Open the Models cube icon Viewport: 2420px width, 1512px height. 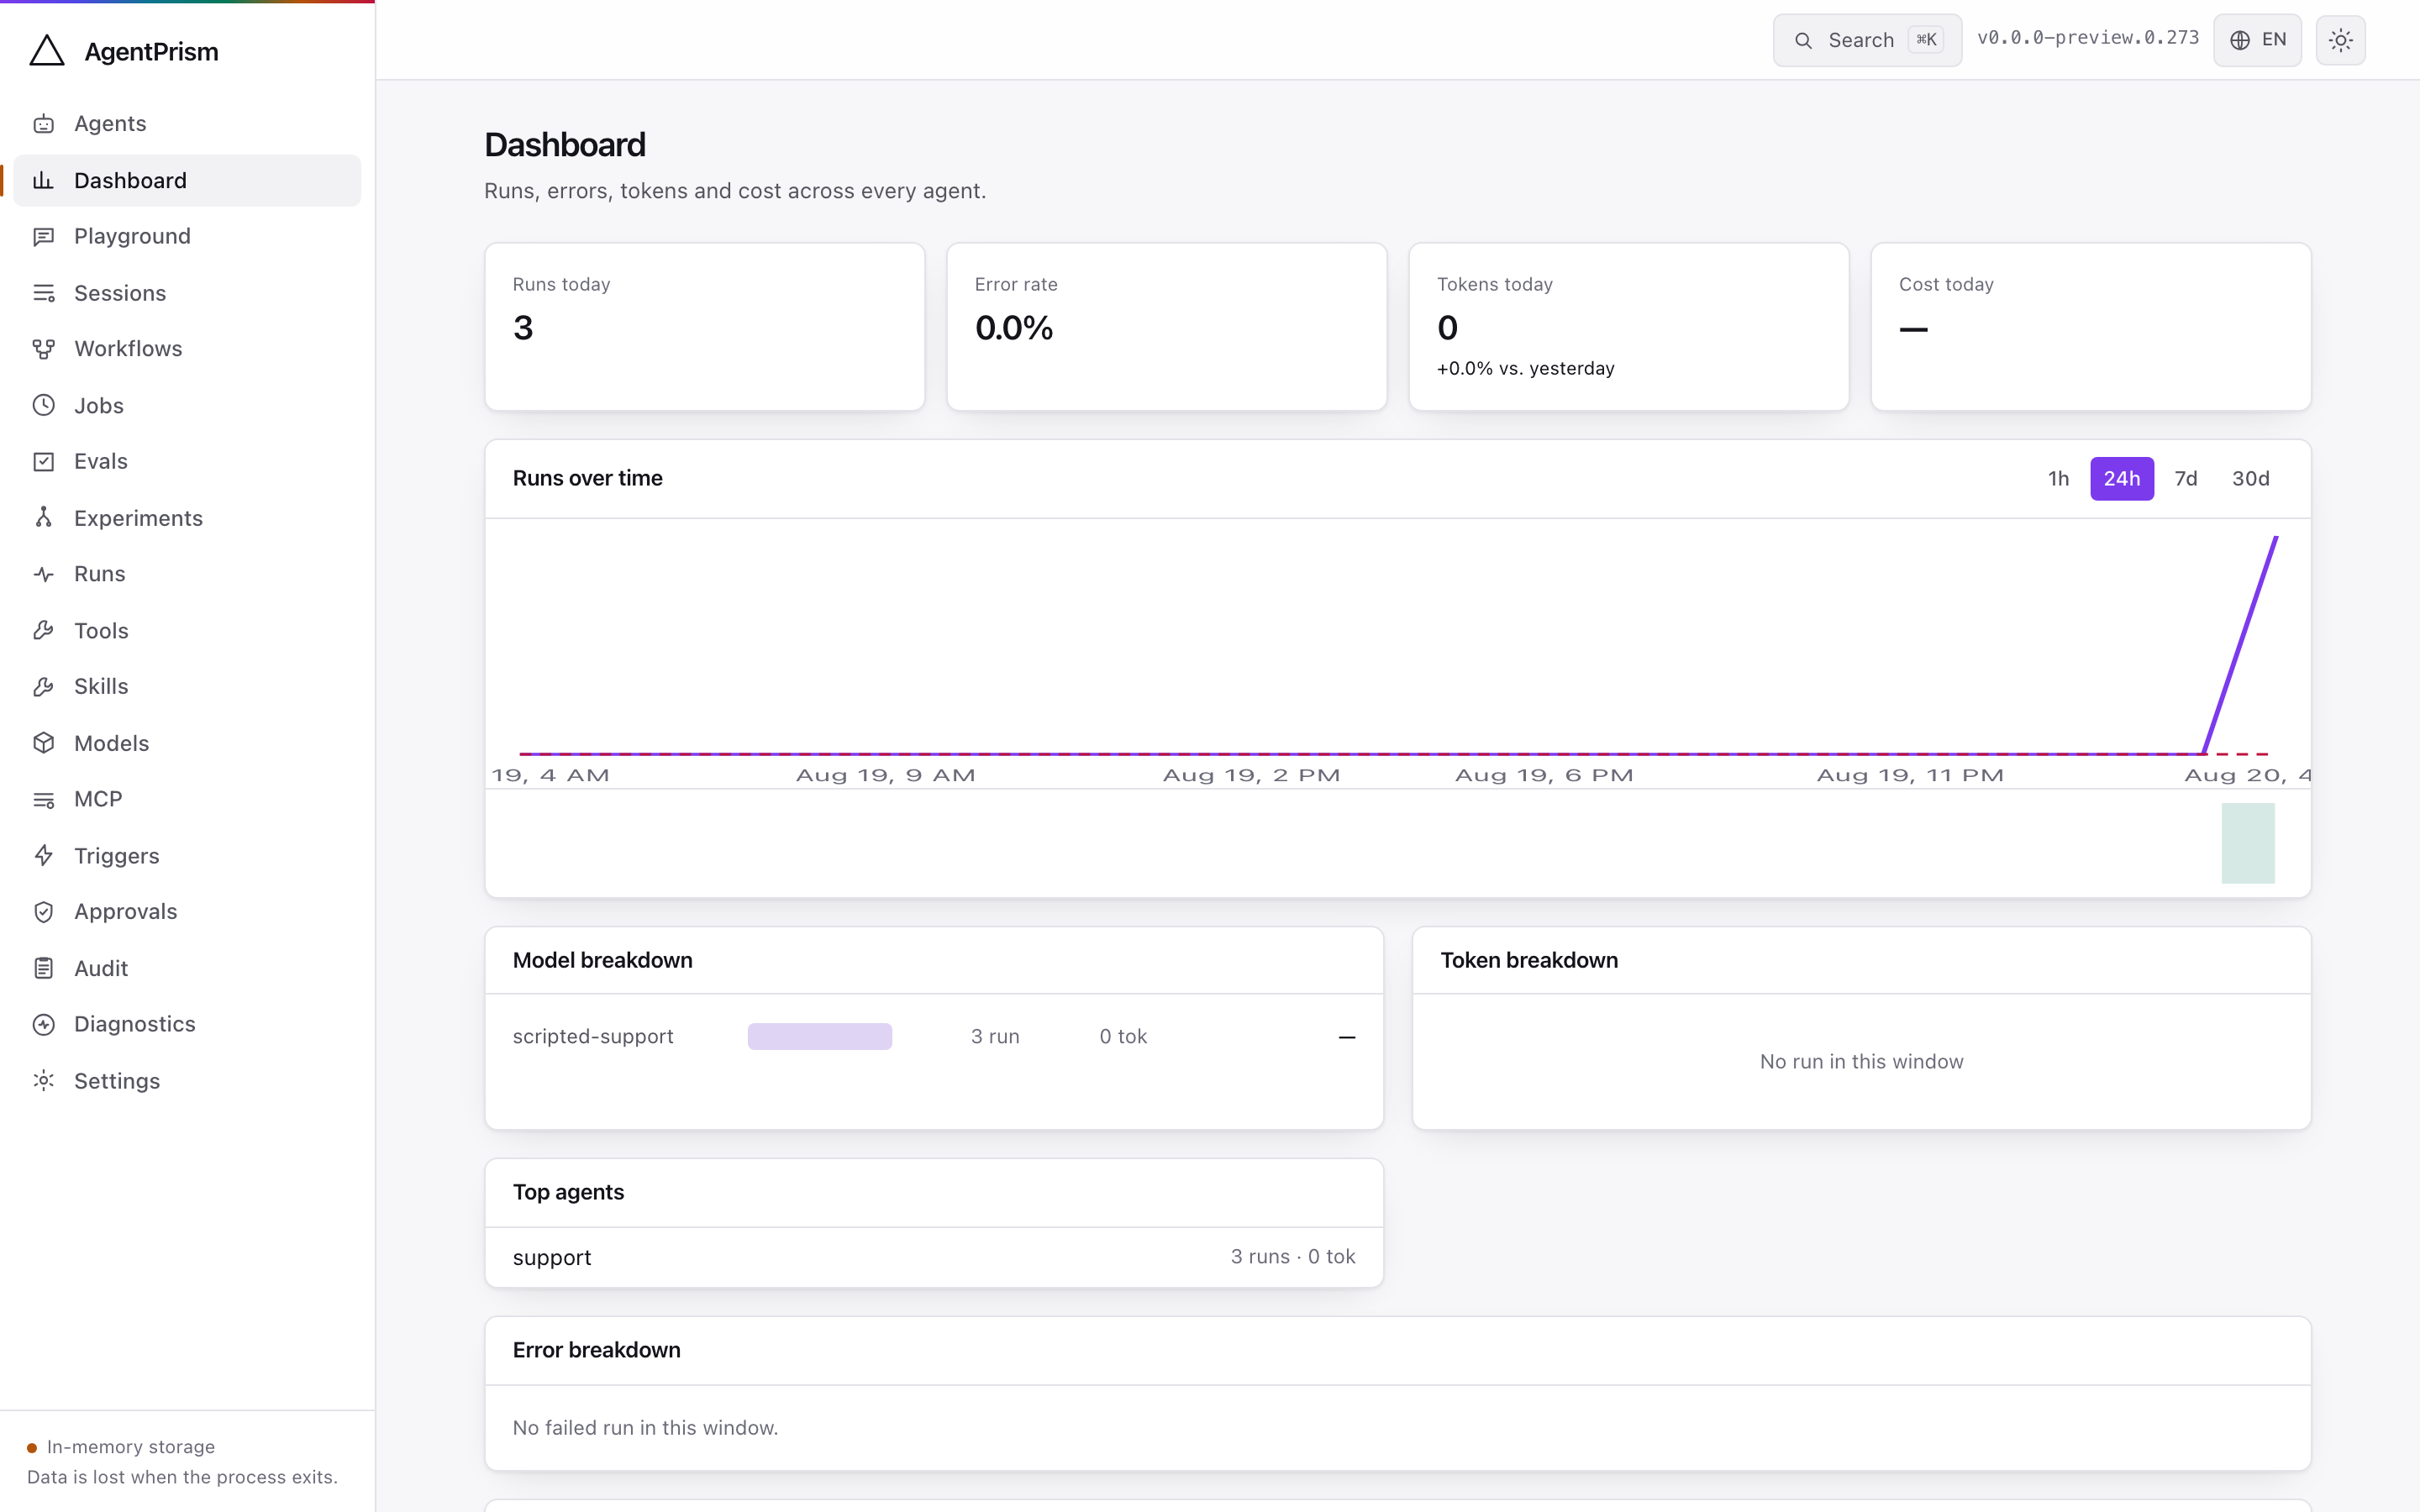pyautogui.click(x=44, y=743)
